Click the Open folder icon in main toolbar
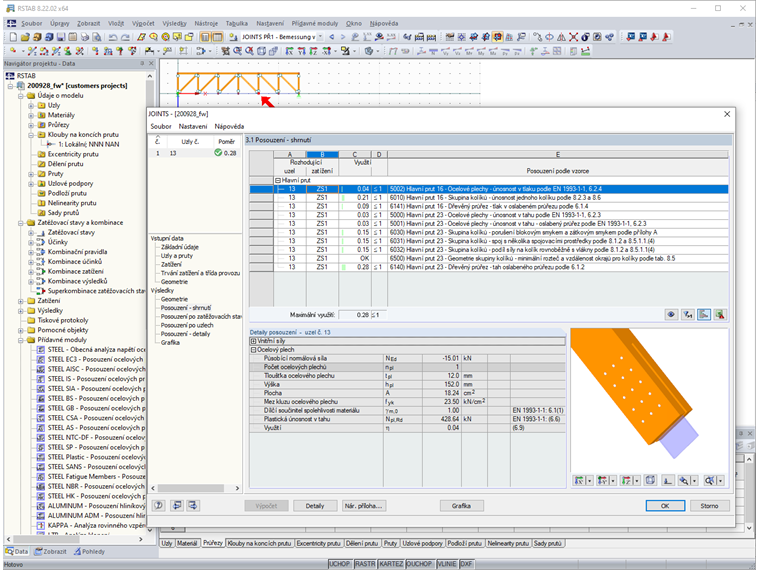The height and width of the screenshot is (570, 760). 25,37
